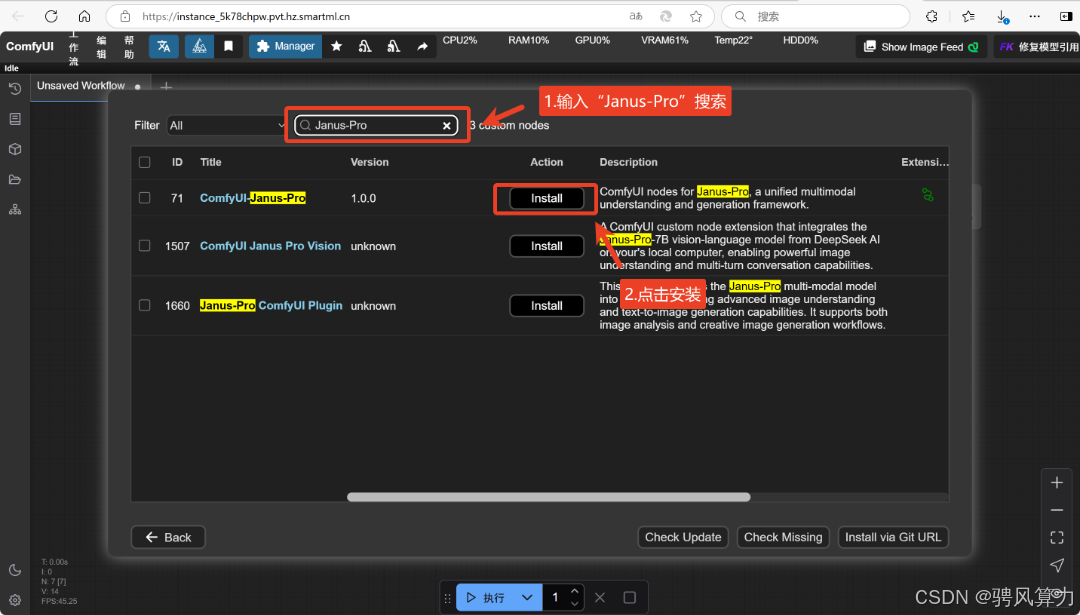Toggle dark theme moon icon

click(x=14, y=570)
